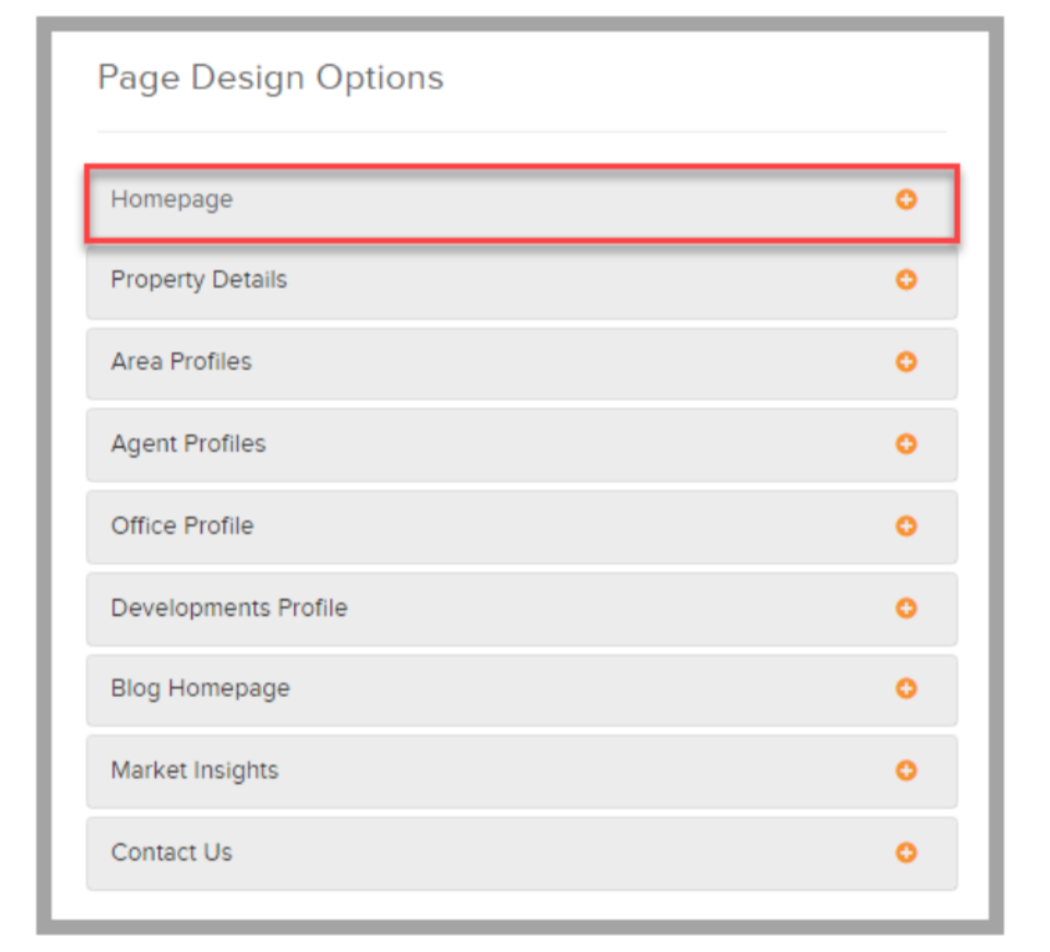Expand the Market Insights panel

pyautogui.click(x=522, y=772)
